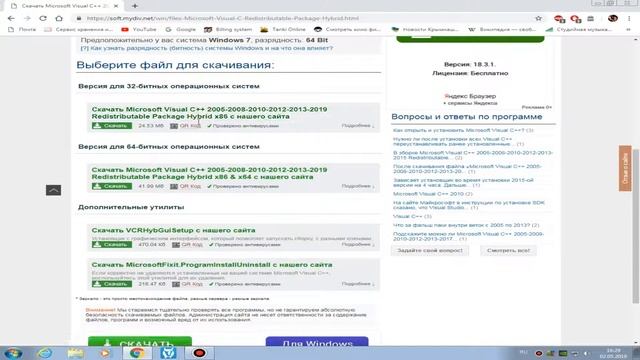Viewport: 640px width, 360px height.
Task: Open the YouTube bookmark
Action: pyautogui.click(x=139, y=29)
